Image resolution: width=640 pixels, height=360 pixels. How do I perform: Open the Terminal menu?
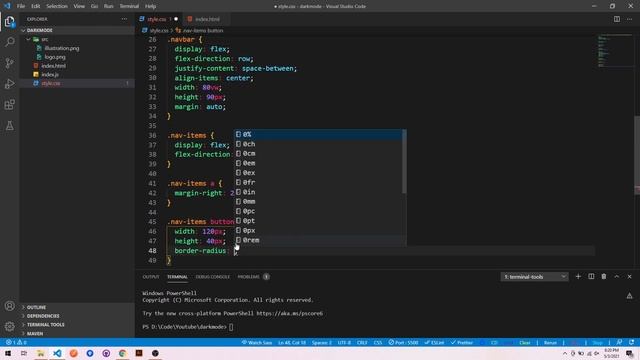(x=129, y=6)
